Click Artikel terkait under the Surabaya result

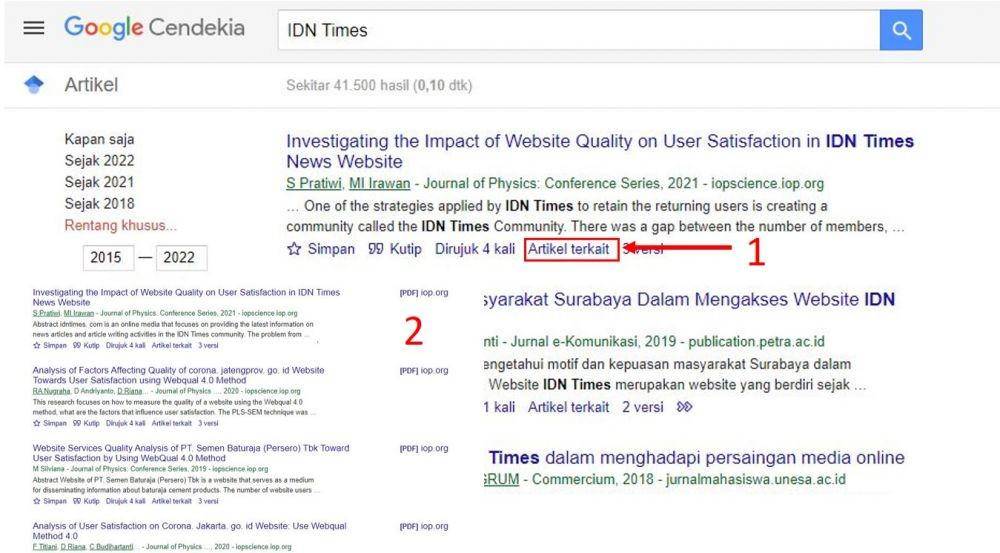[568, 407]
